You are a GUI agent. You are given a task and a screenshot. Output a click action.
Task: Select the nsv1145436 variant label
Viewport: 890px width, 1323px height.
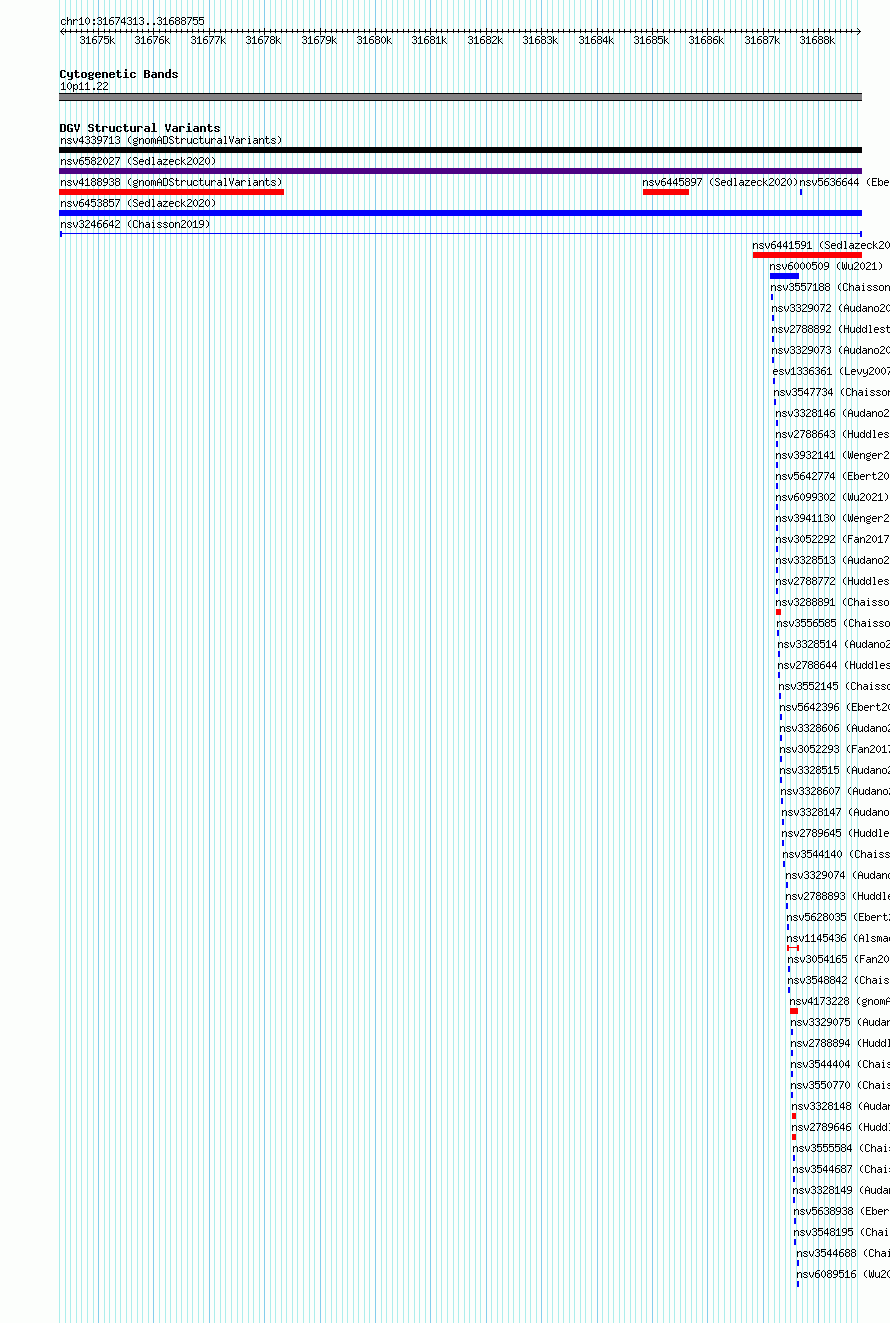[838, 938]
